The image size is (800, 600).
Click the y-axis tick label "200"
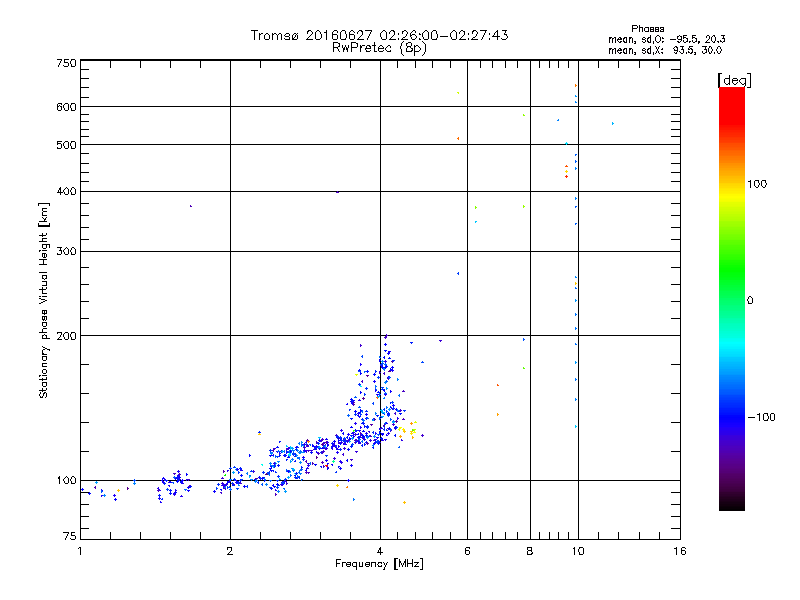click(67, 336)
